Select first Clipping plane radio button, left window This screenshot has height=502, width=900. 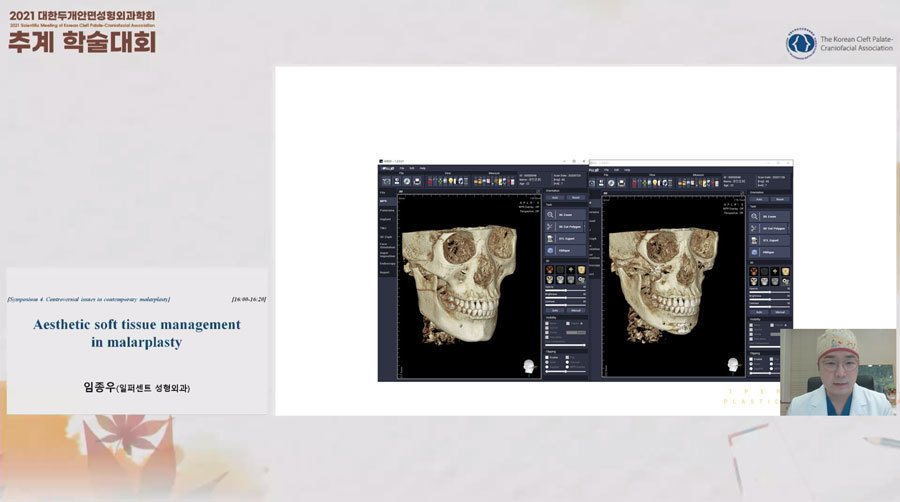(547, 362)
